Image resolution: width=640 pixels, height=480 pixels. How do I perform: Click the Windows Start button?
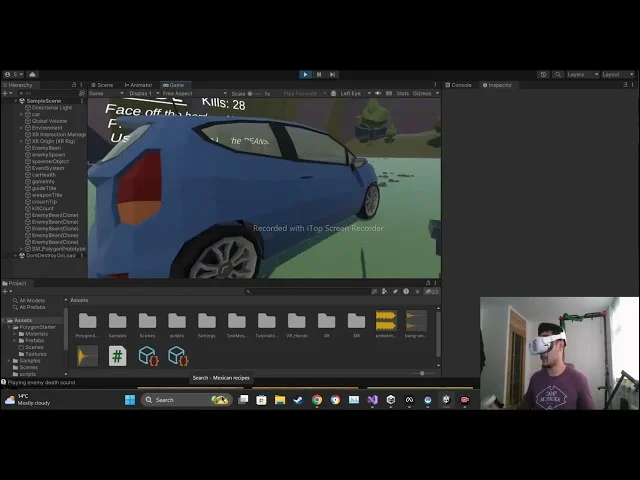[x=130, y=400]
